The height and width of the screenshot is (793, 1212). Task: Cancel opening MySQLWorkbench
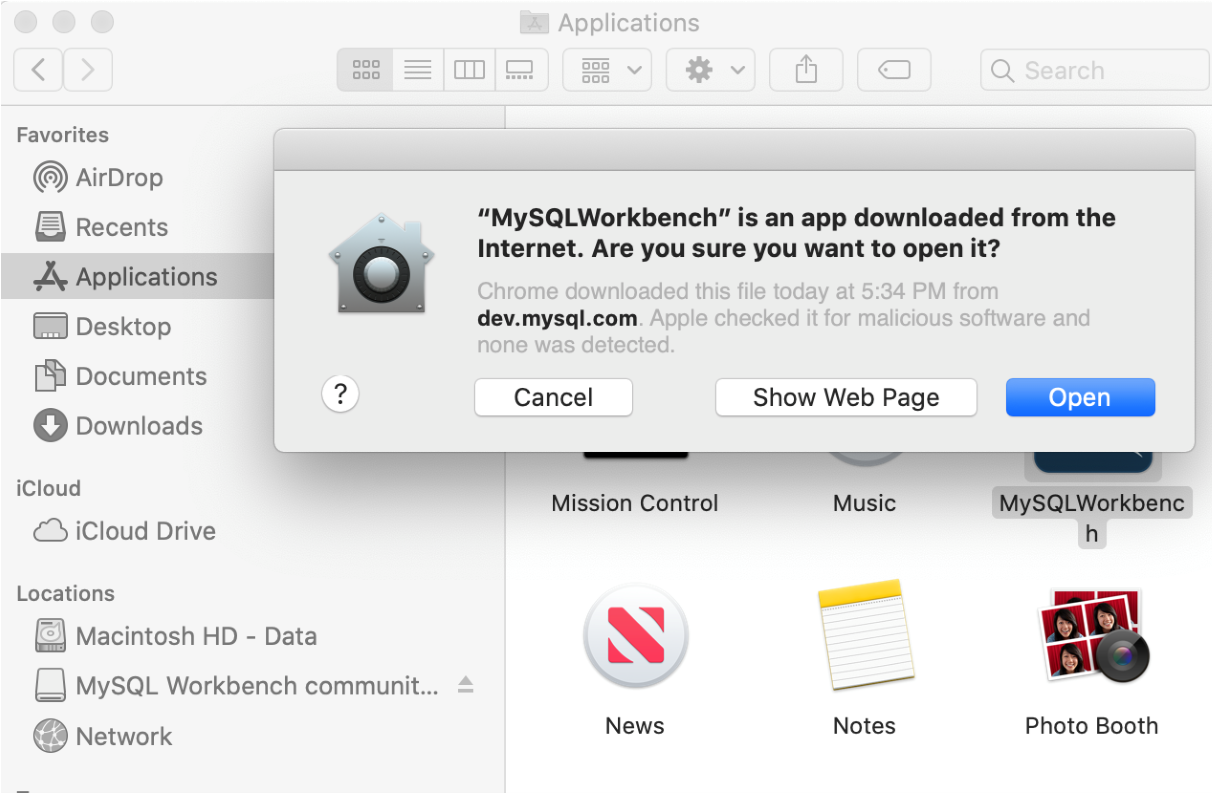(x=553, y=397)
